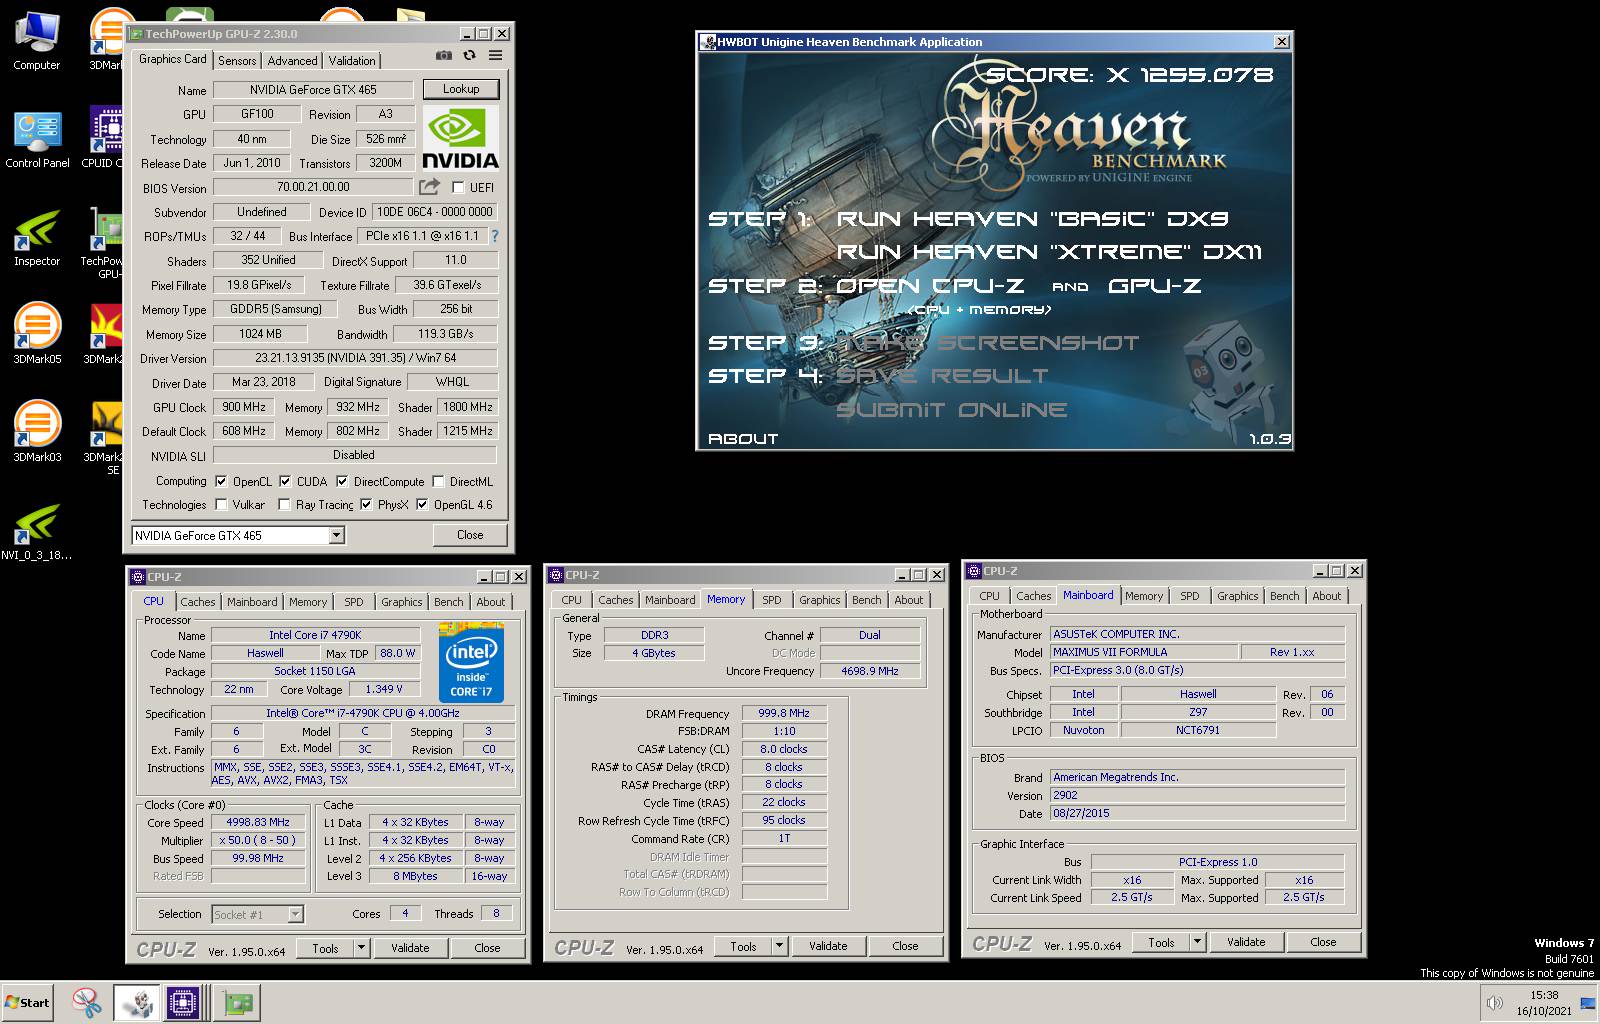Open the GPU-Z hamburger menu
Image resolution: width=1600 pixels, height=1024 pixels.
coord(496,56)
